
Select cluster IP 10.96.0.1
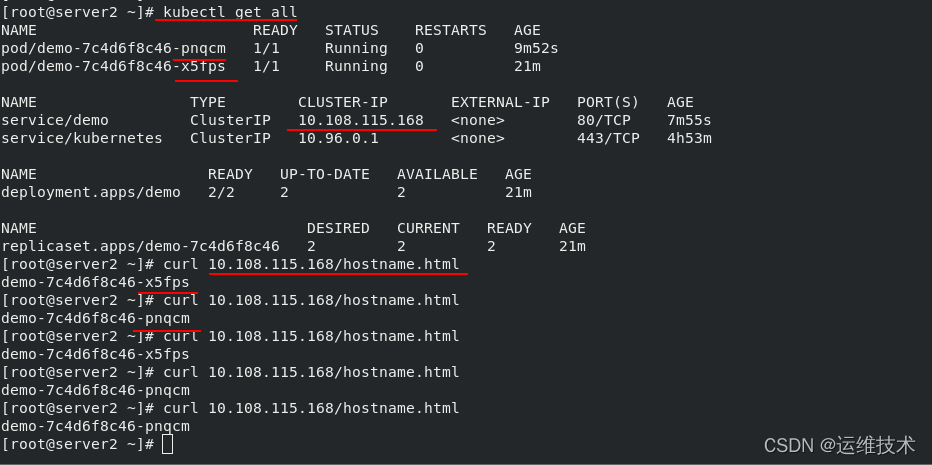point(338,138)
